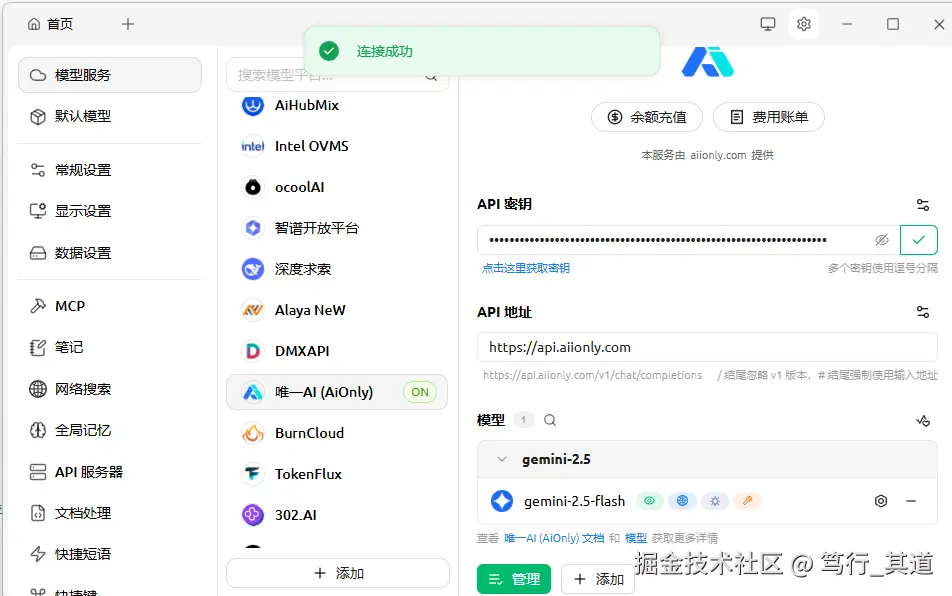Select 唯一AI (AiOnly) provider

pyautogui.click(x=337, y=392)
